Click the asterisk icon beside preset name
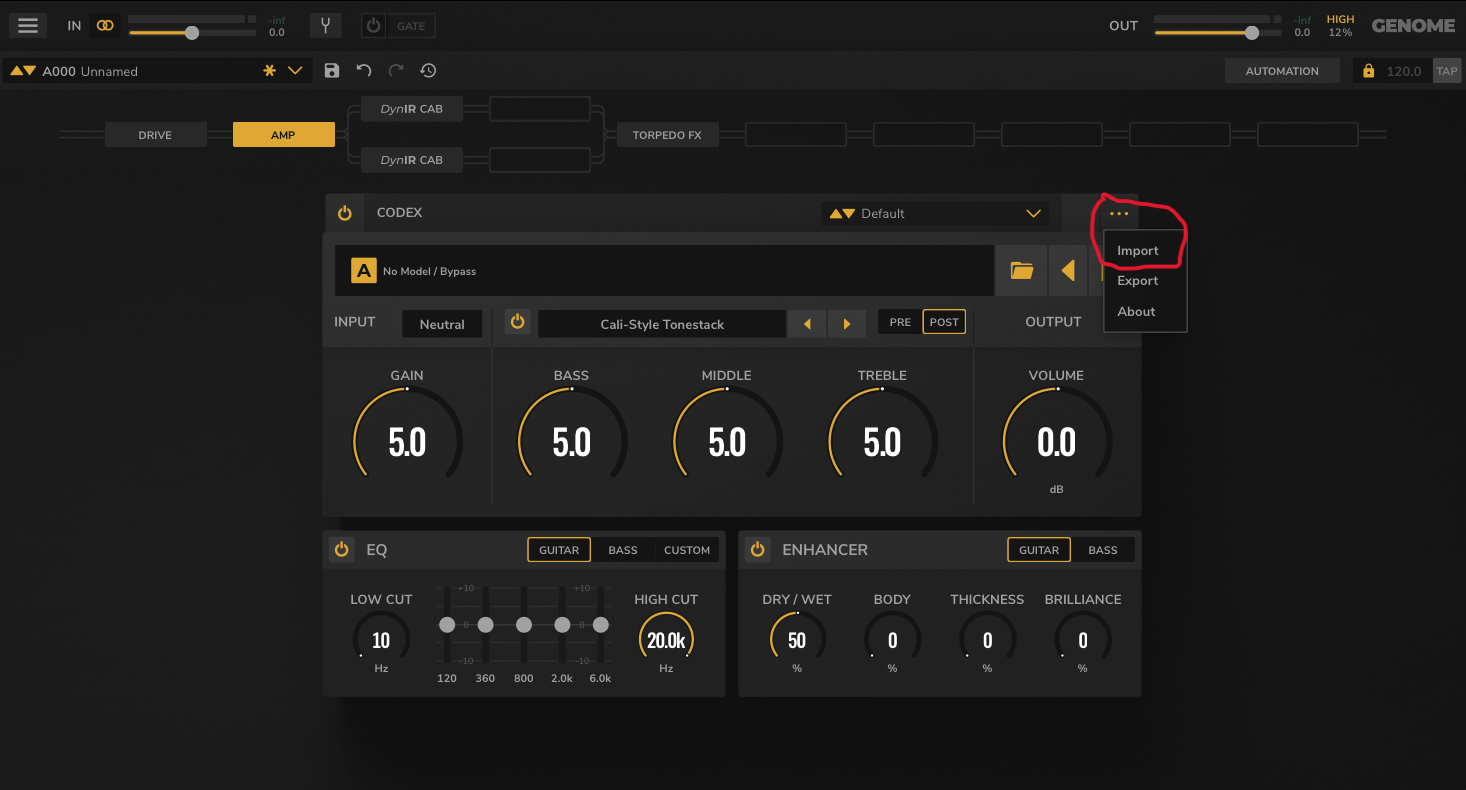The height and width of the screenshot is (790, 1466). [269, 71]
